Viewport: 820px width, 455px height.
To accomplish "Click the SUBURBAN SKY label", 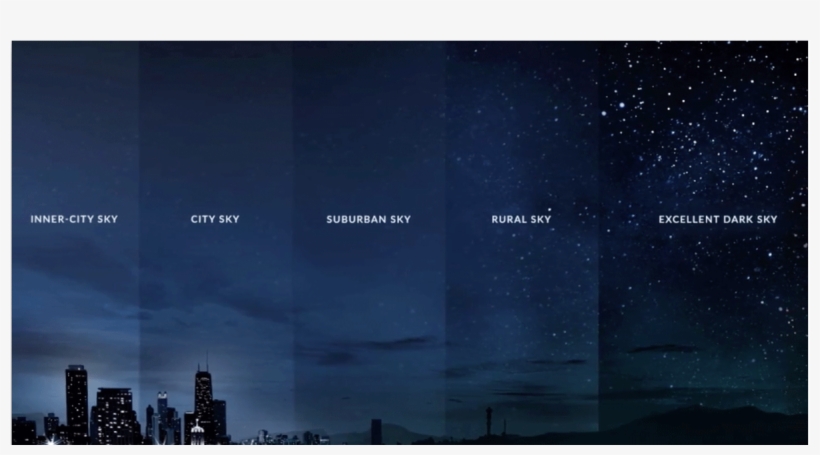I will 368,219.
